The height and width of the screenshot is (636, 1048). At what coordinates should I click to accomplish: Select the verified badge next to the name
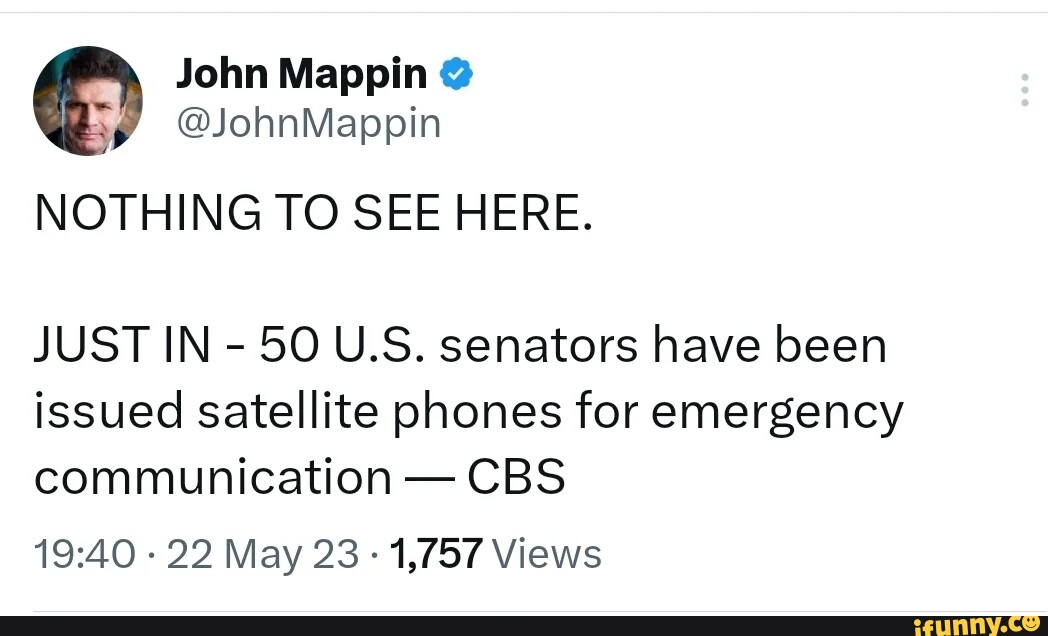tap(456, 73)
